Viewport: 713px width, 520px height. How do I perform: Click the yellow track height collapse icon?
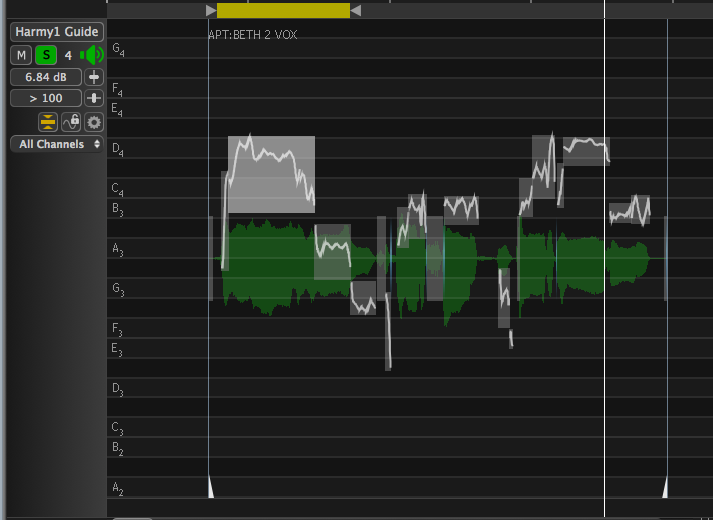(48, 122)
